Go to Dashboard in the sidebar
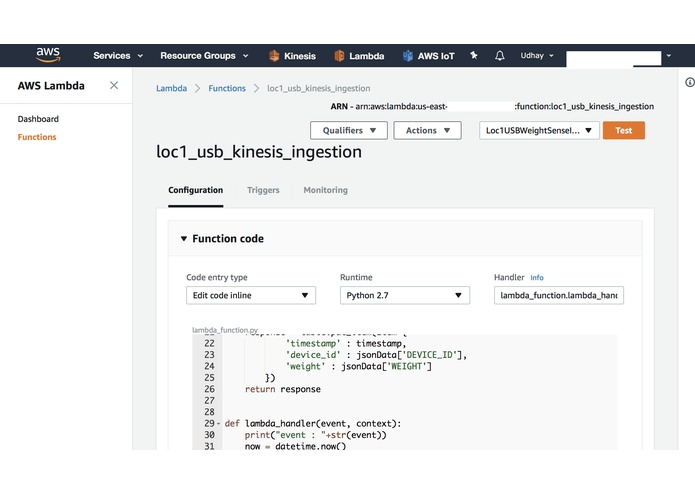Image resolution: width=695 pixels, height=494 pixels. 38,119
